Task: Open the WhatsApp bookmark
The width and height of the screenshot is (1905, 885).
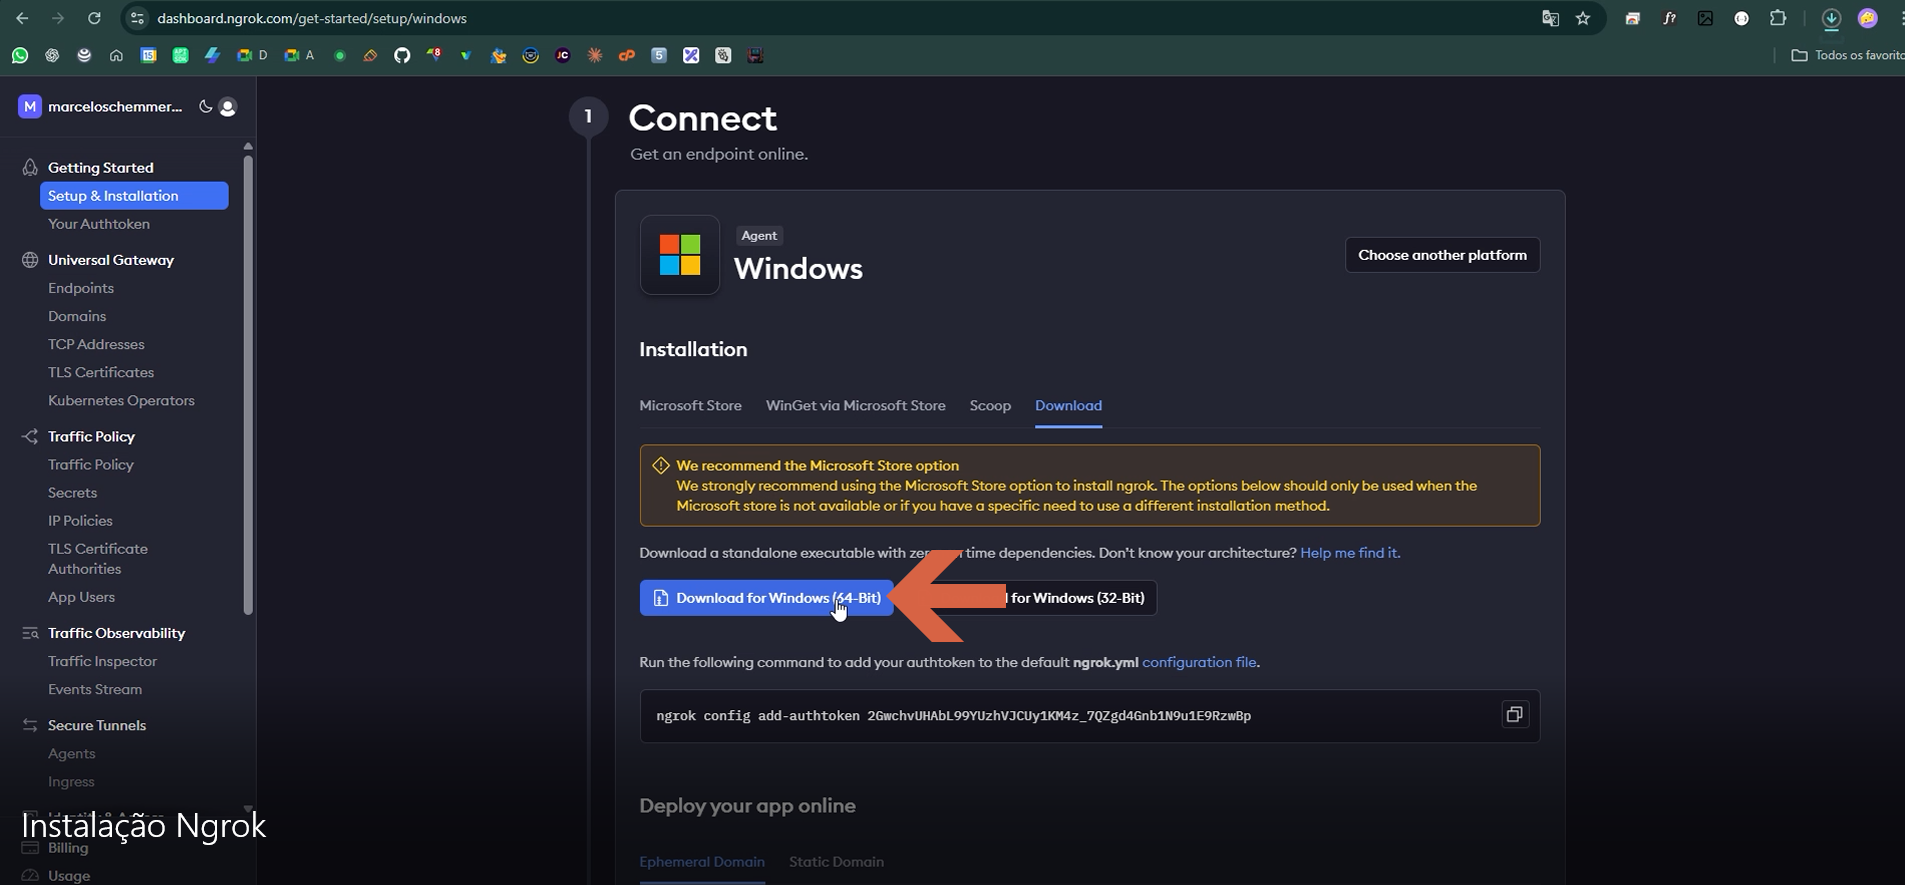Action: (x=20, y=56)
